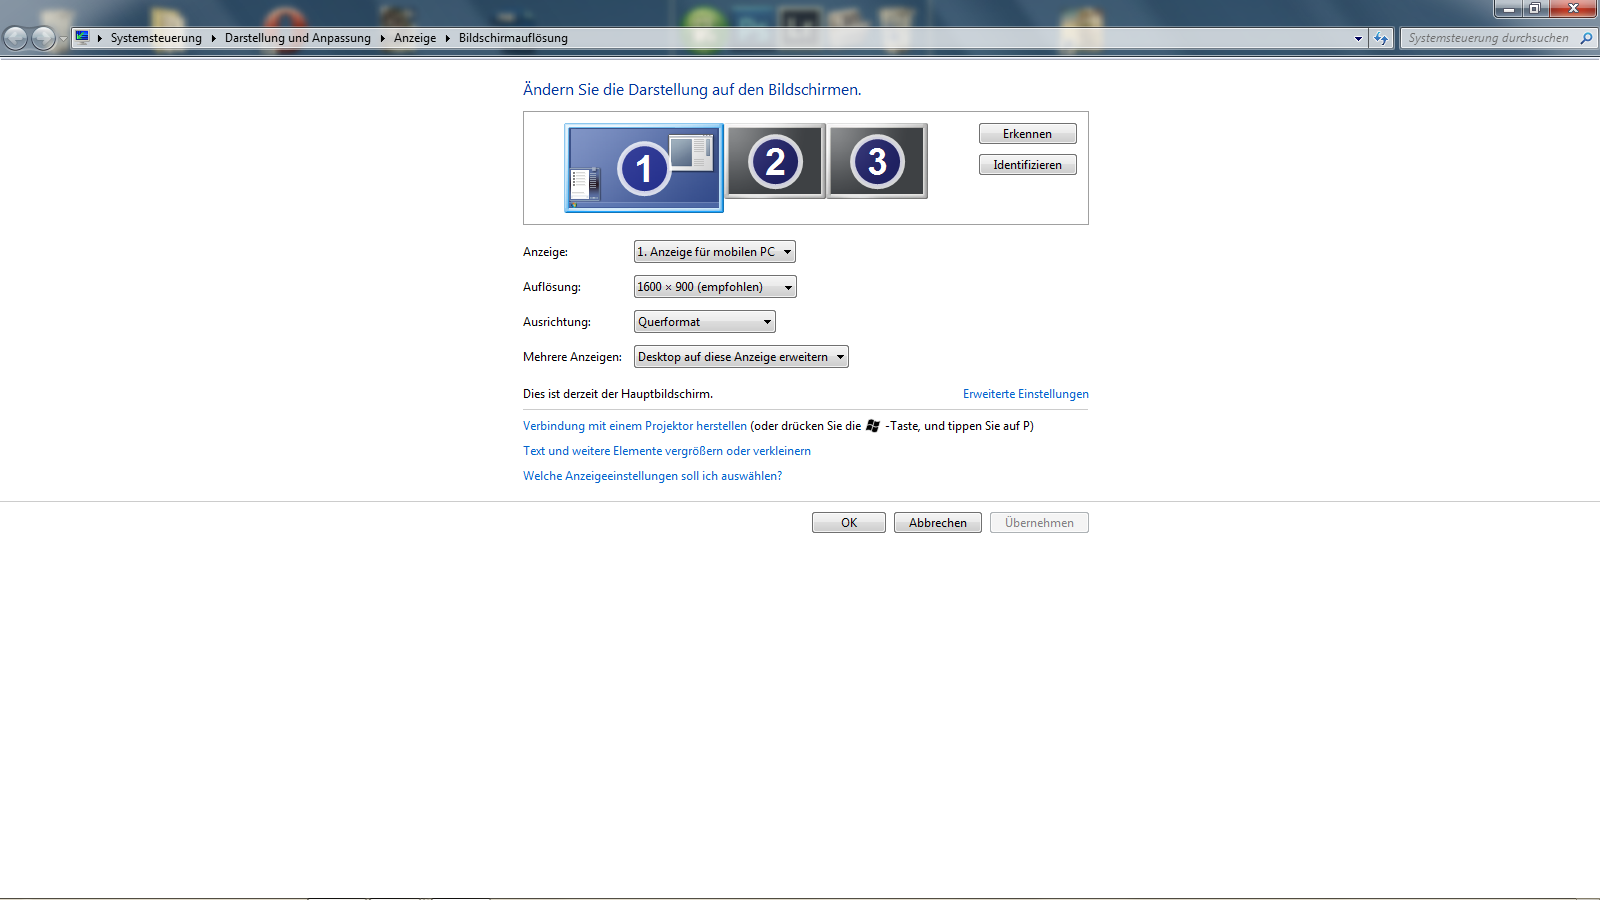
Task: Select monitor 1 display icon
Action: click(643, 168)
